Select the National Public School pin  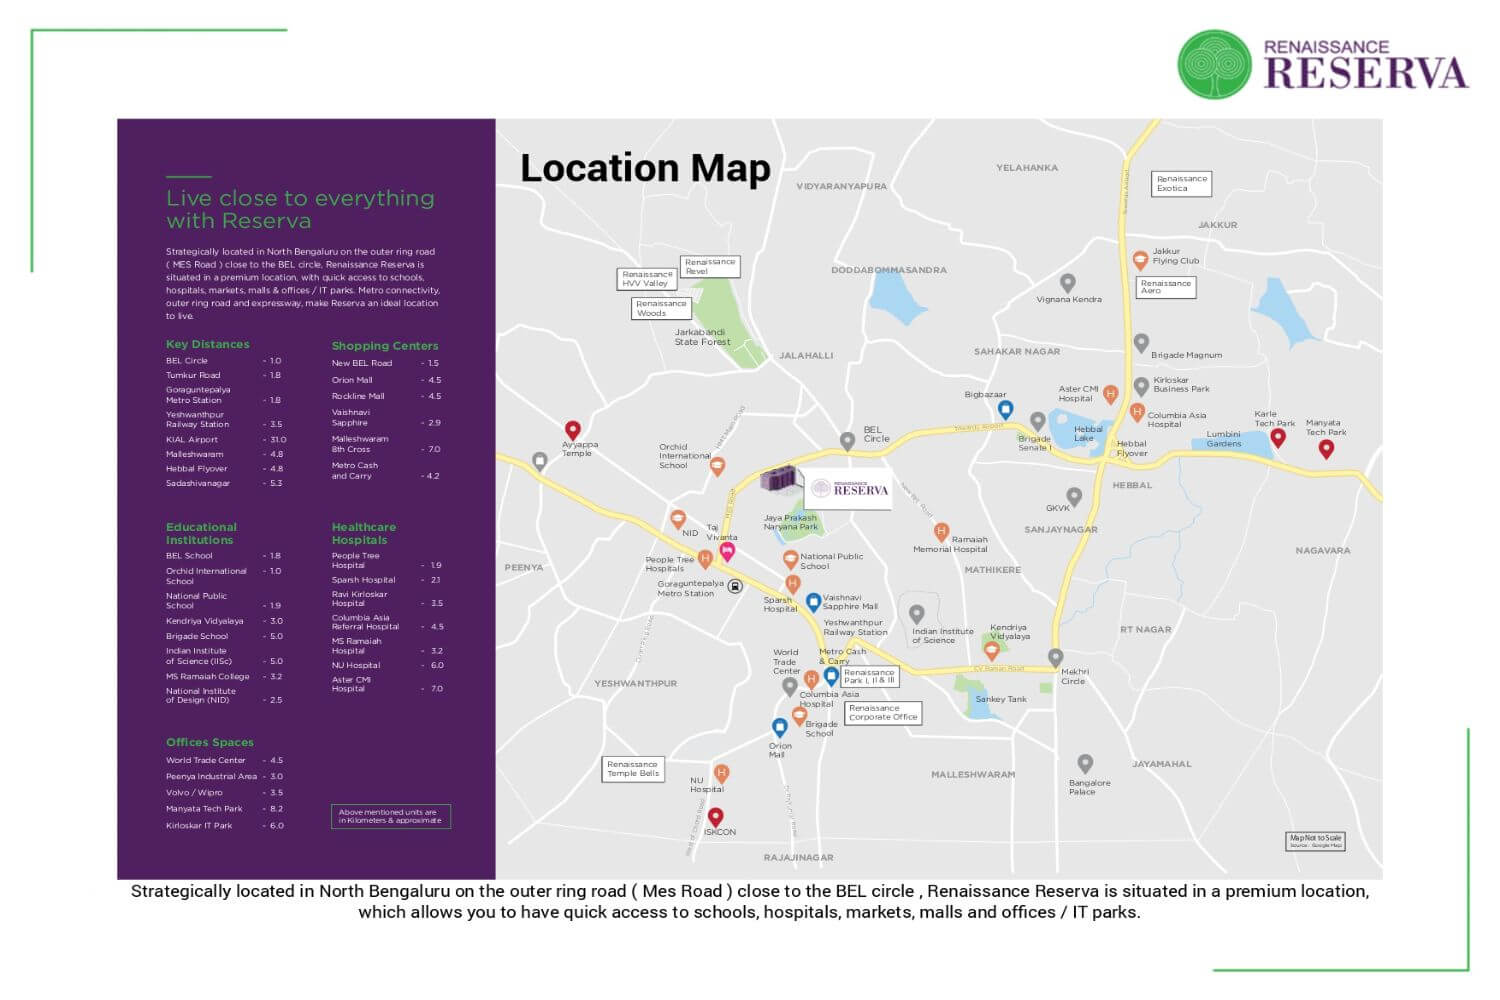(x=790, y=560)
